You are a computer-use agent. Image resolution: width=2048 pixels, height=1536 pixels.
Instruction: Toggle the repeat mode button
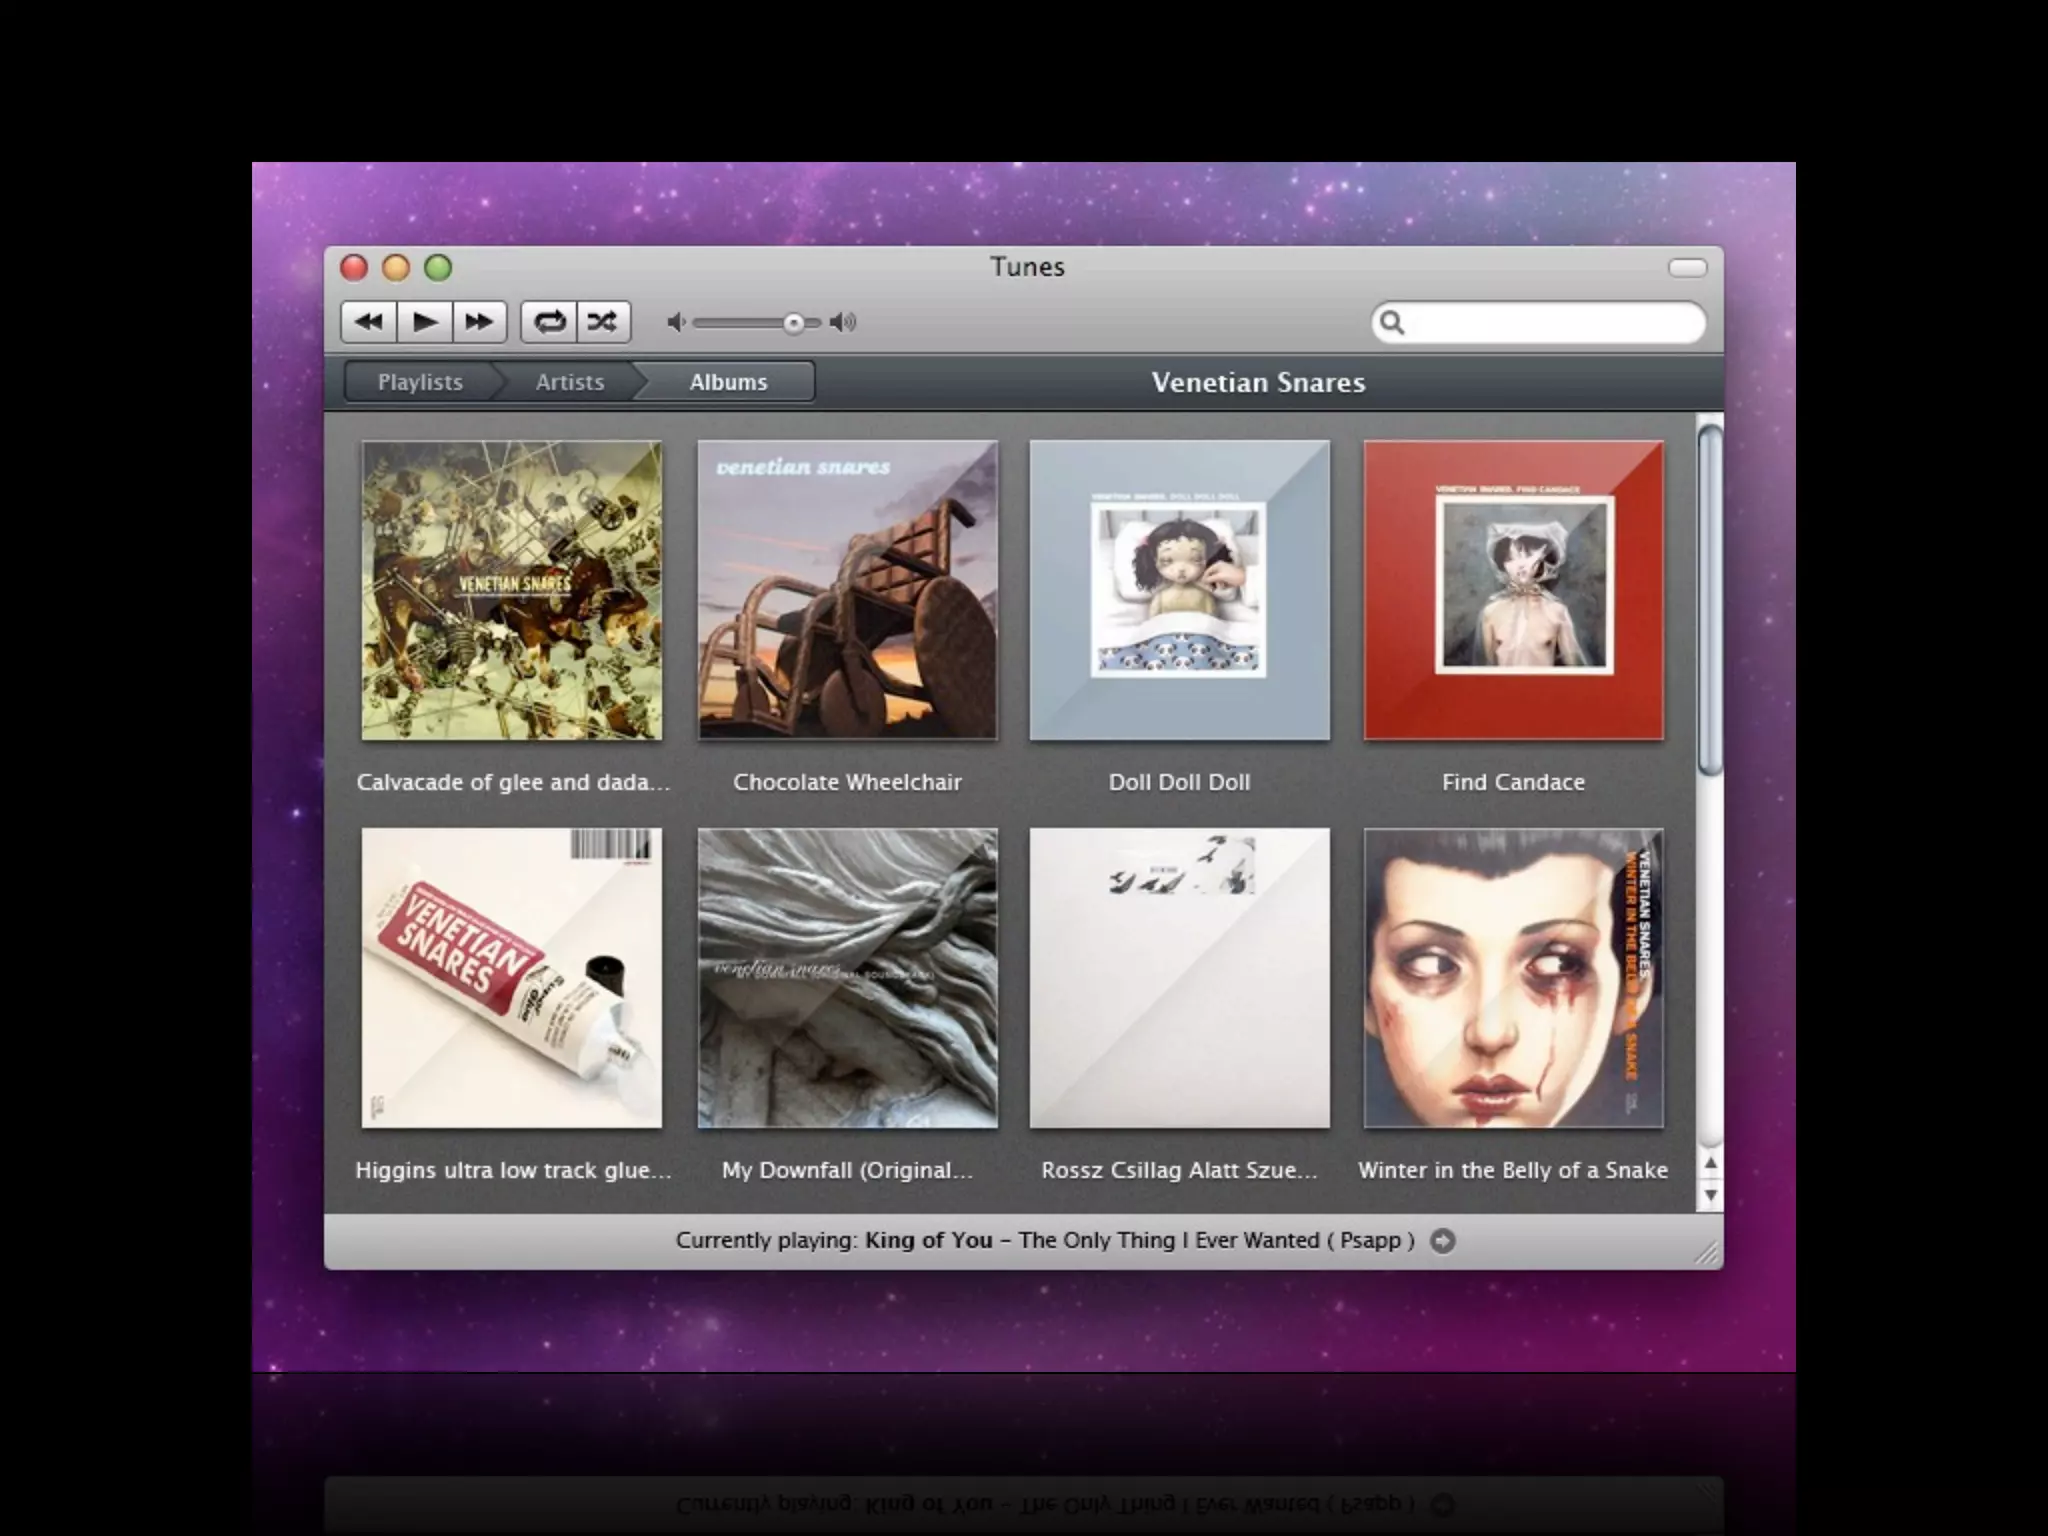[549, 322]
